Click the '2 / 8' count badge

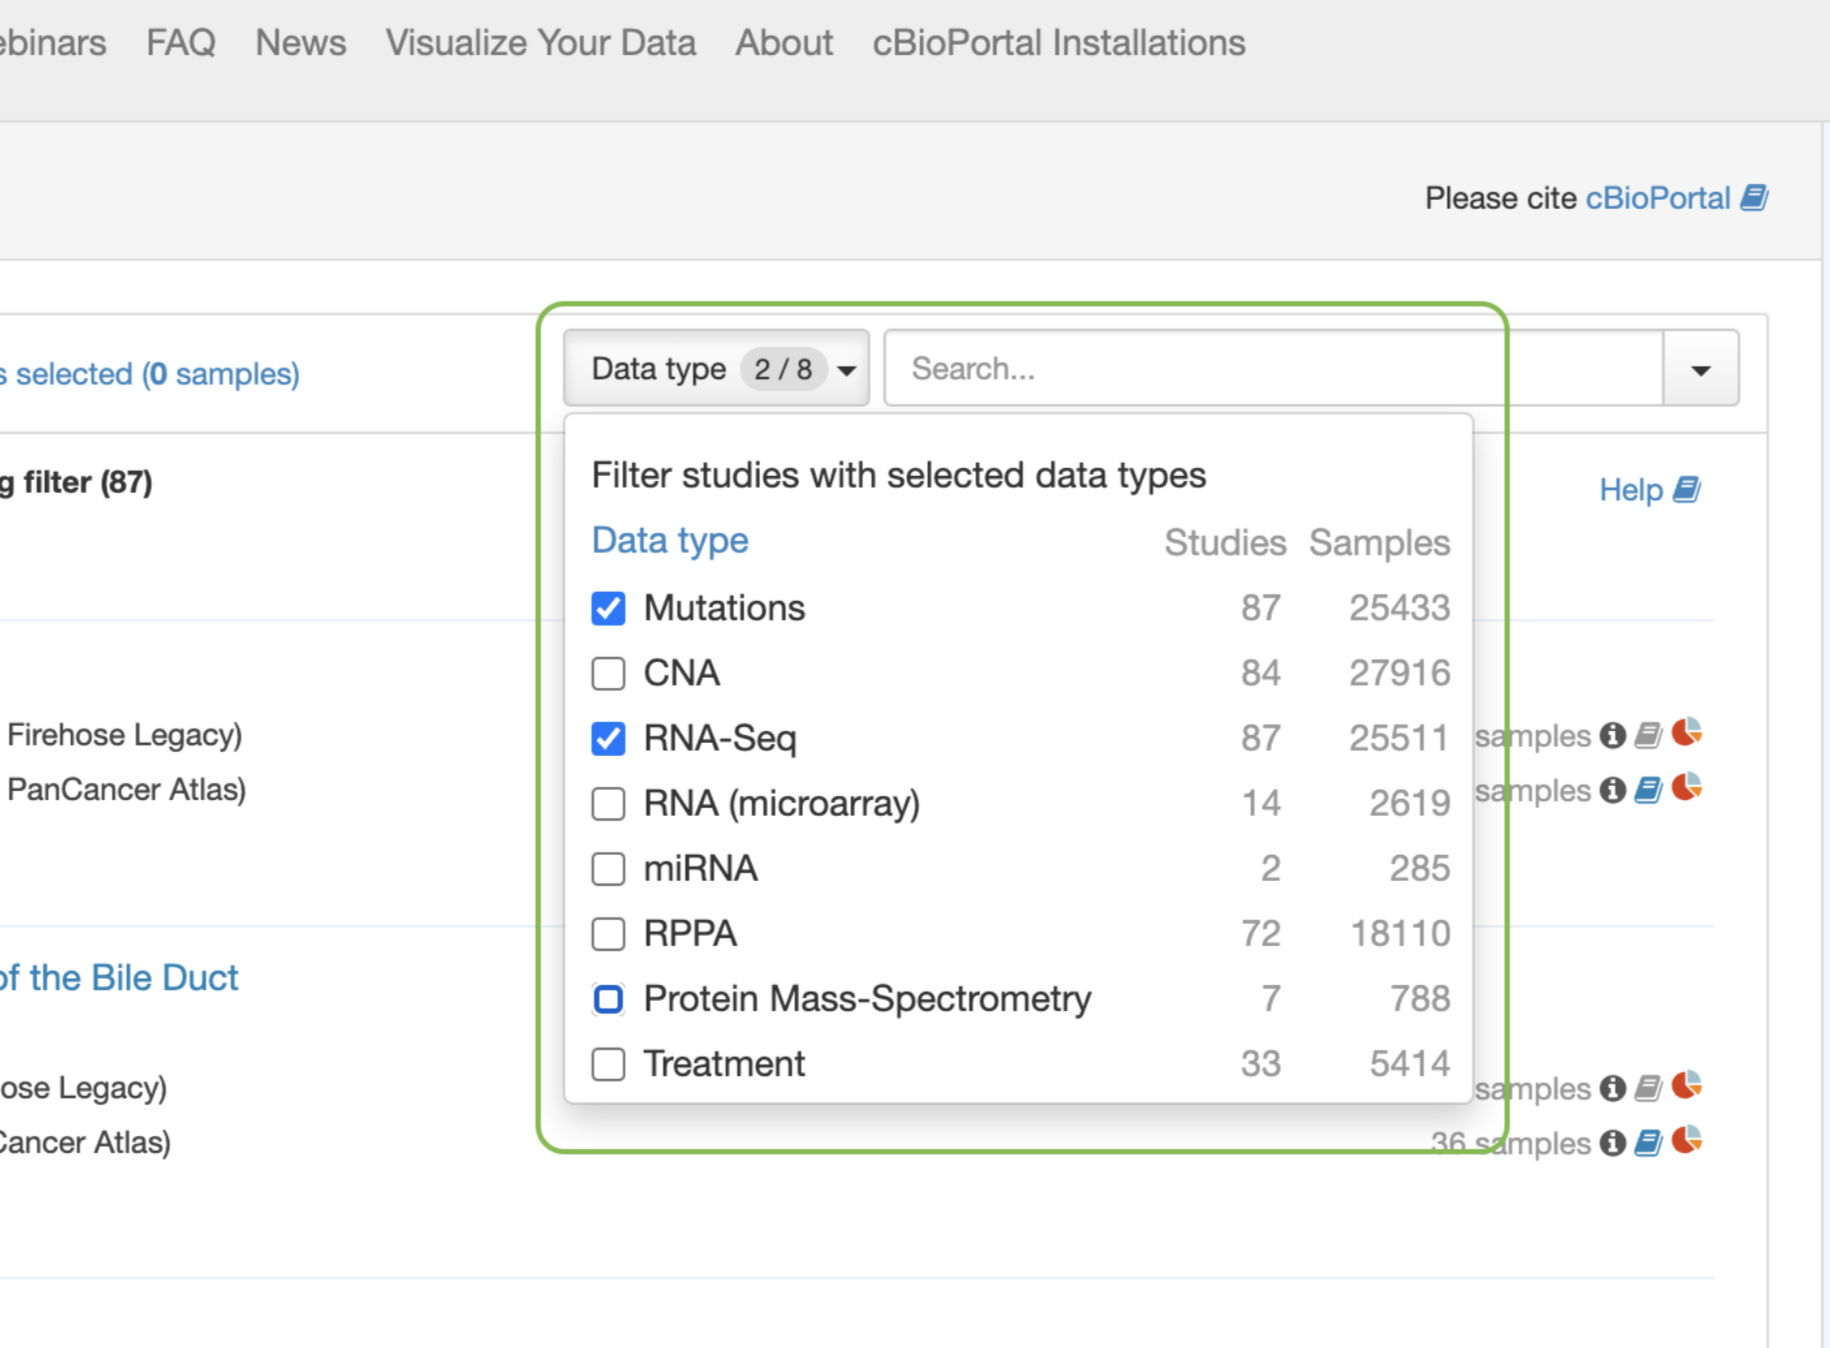coord(783,369)
